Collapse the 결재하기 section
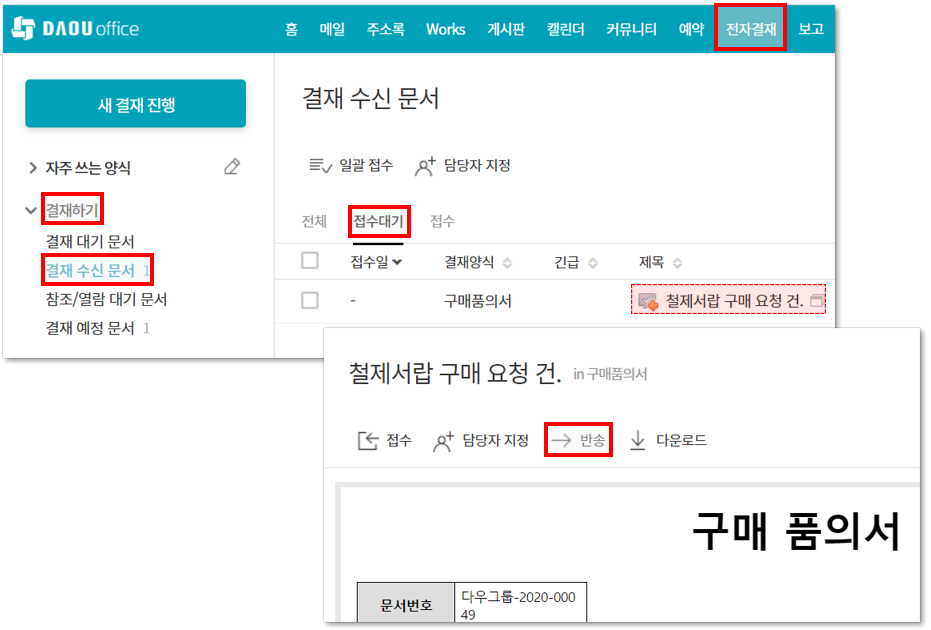 point(31,210)
